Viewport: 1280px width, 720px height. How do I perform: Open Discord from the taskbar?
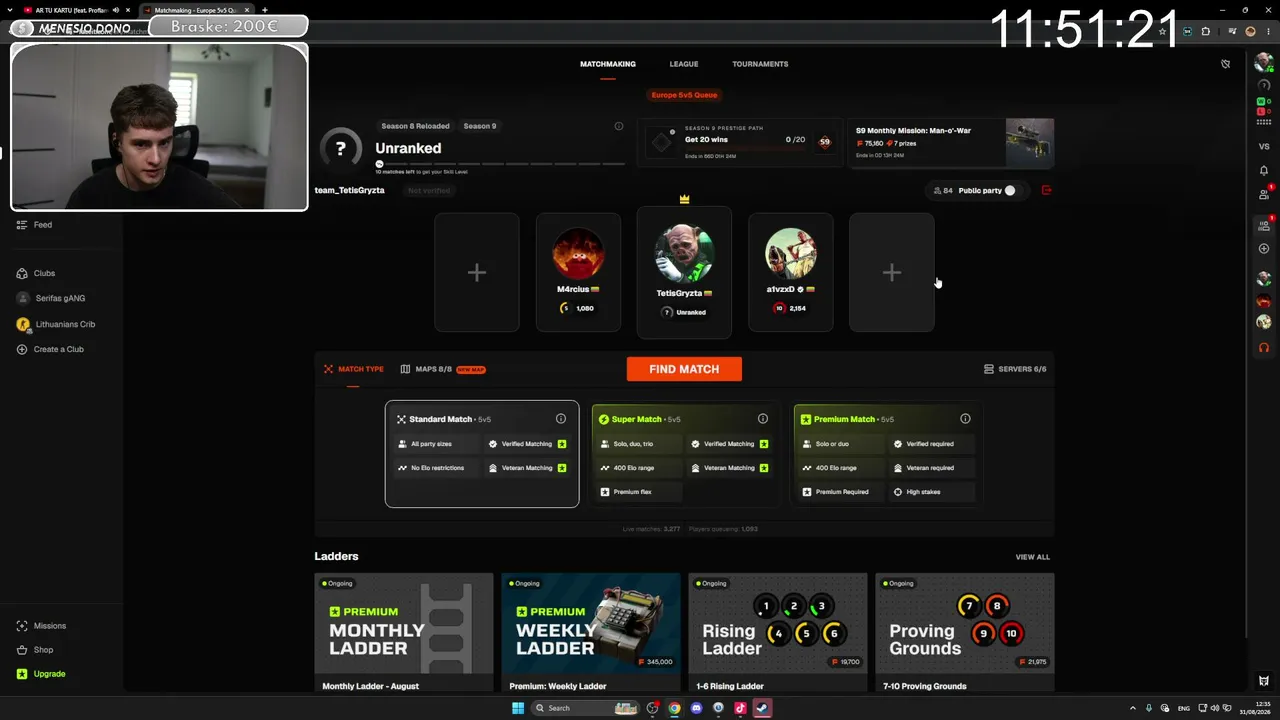696,708
